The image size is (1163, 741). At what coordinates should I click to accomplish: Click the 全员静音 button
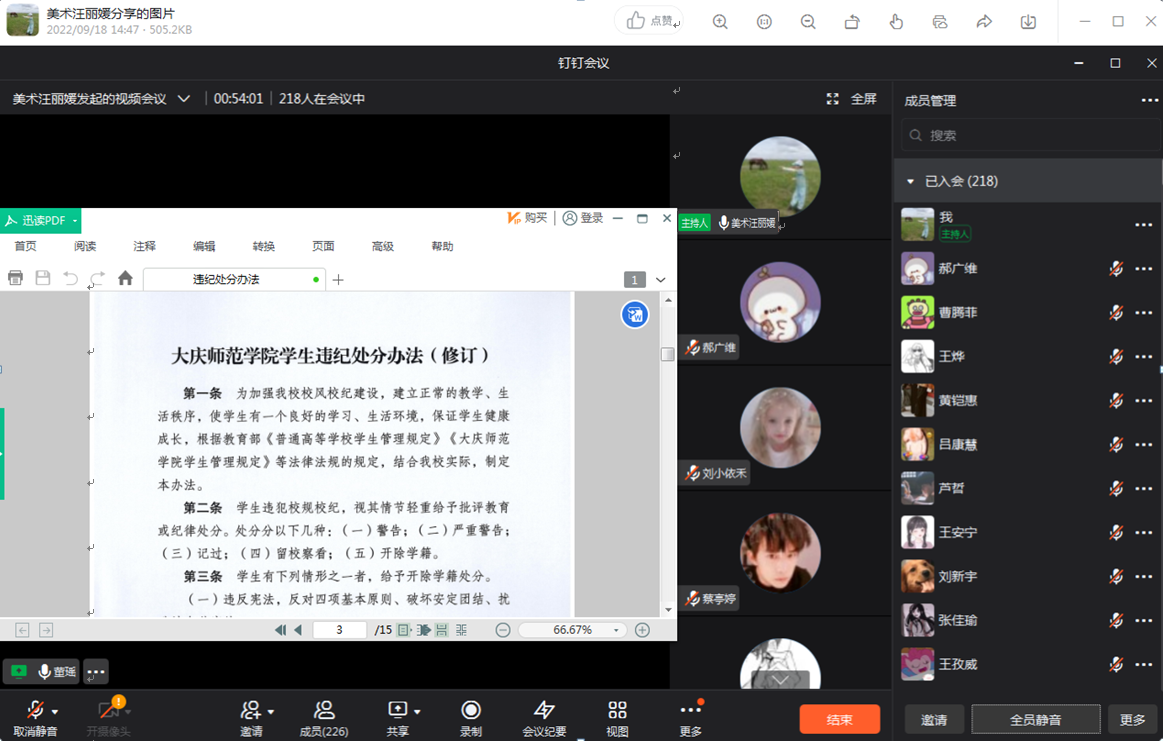pos(1035,720)
